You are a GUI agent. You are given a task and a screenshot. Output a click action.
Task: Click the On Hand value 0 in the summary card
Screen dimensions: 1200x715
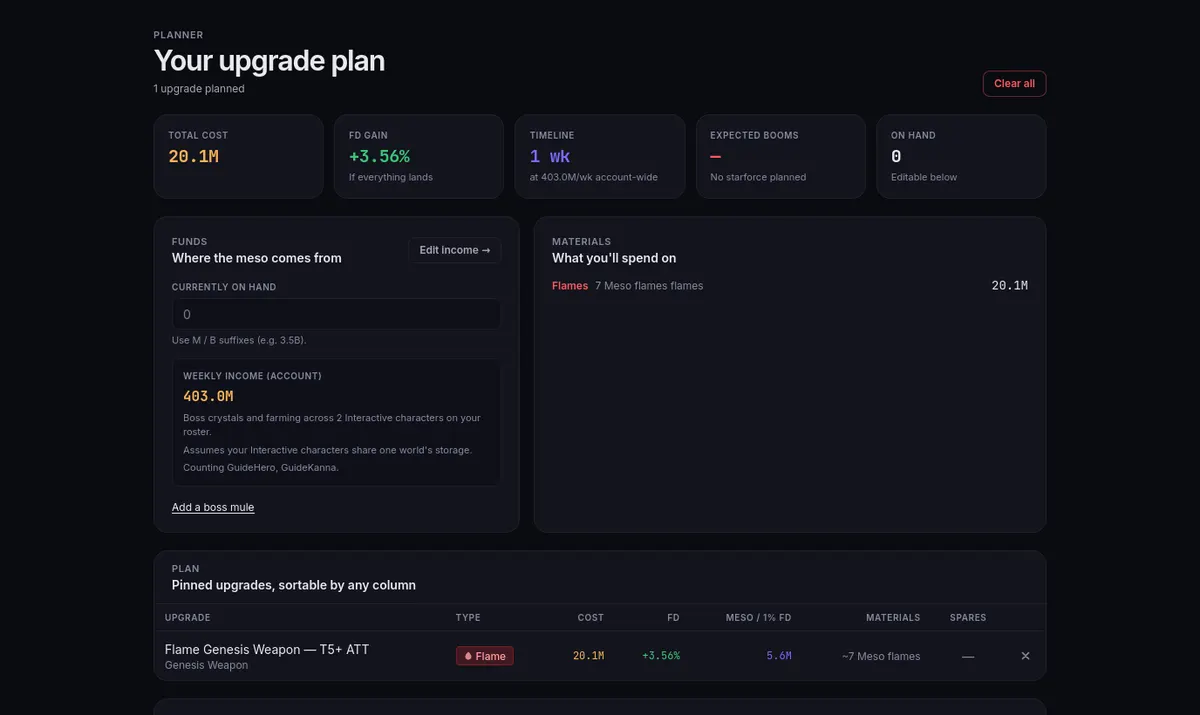896,156
